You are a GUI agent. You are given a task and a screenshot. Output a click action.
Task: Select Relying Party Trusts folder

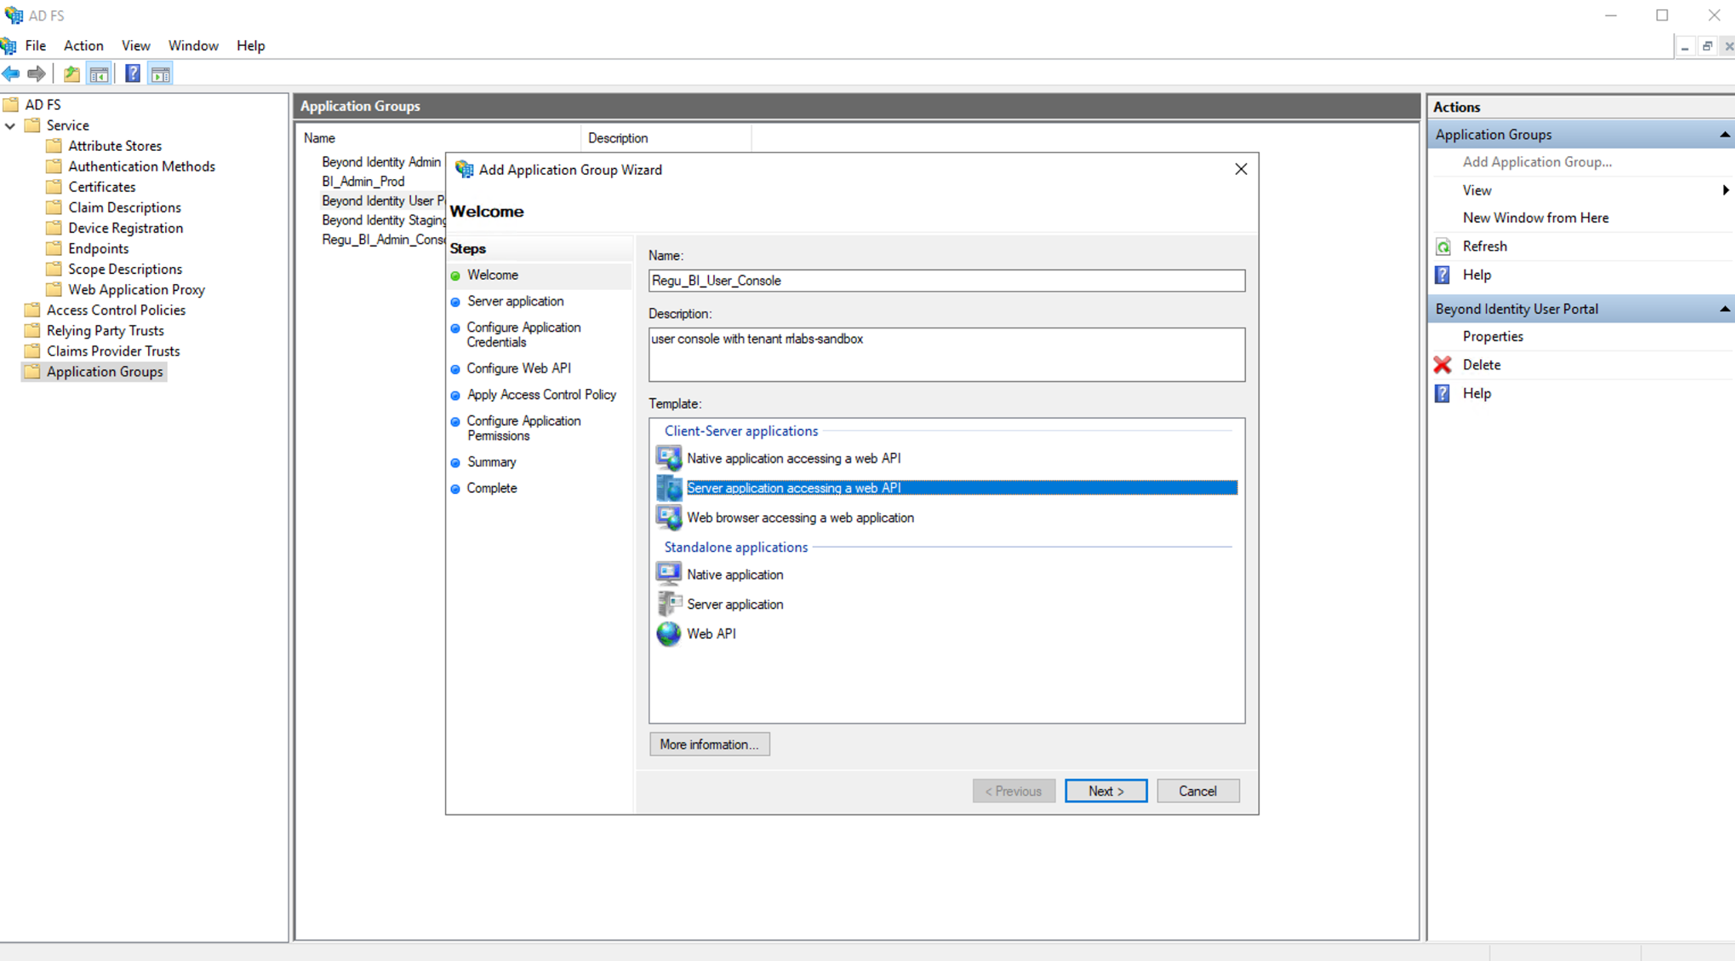click(105, 331)
